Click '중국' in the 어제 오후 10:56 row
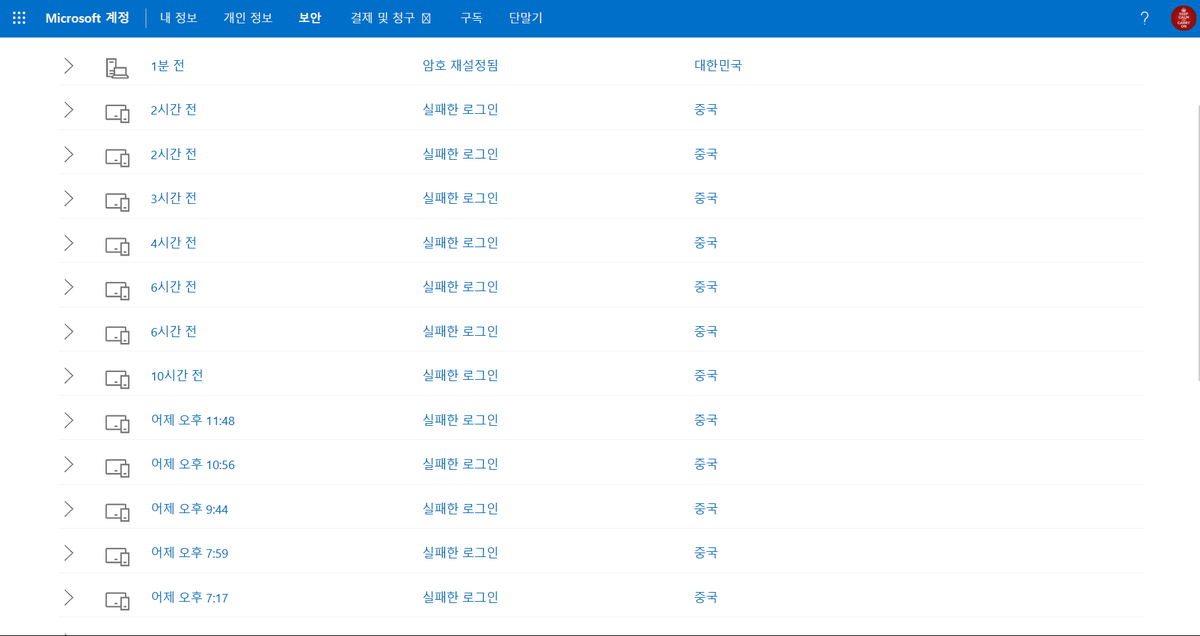1200x636 pixels. pos(706,464)
